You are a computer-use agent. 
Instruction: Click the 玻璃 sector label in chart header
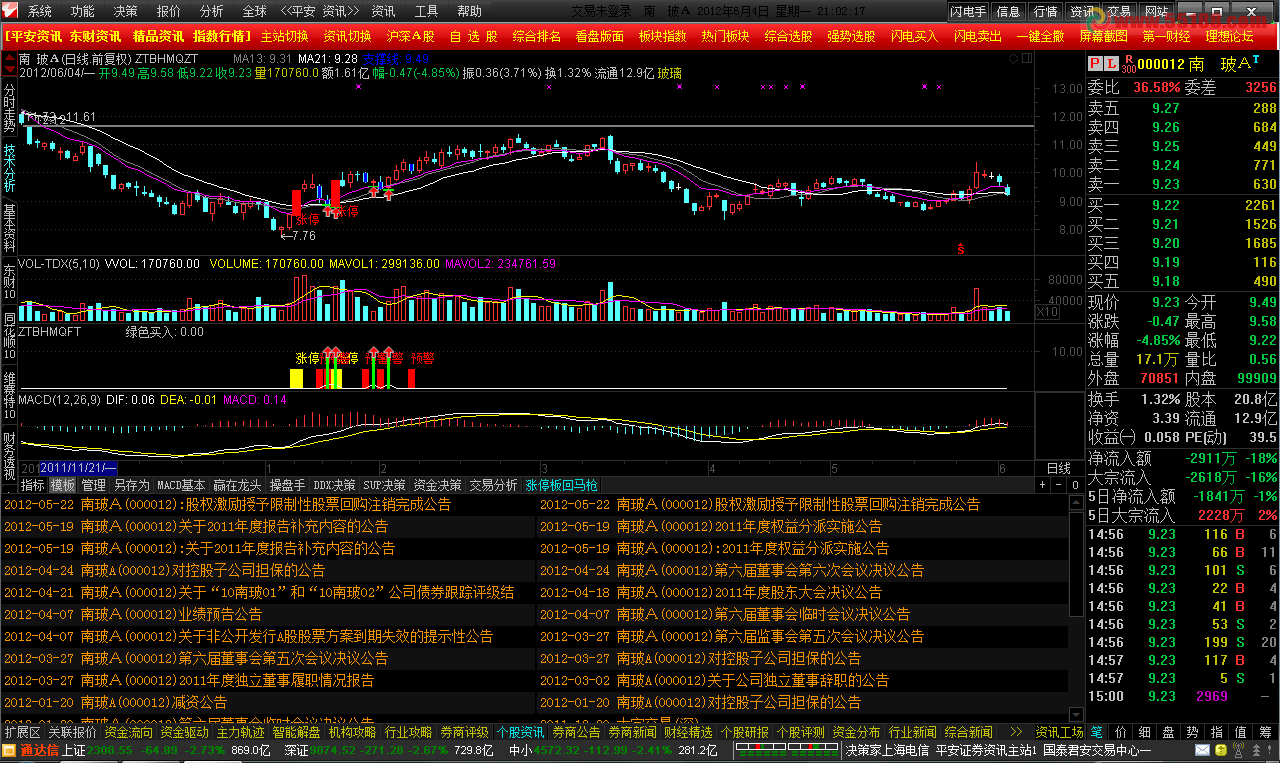(x=670, y=73)
